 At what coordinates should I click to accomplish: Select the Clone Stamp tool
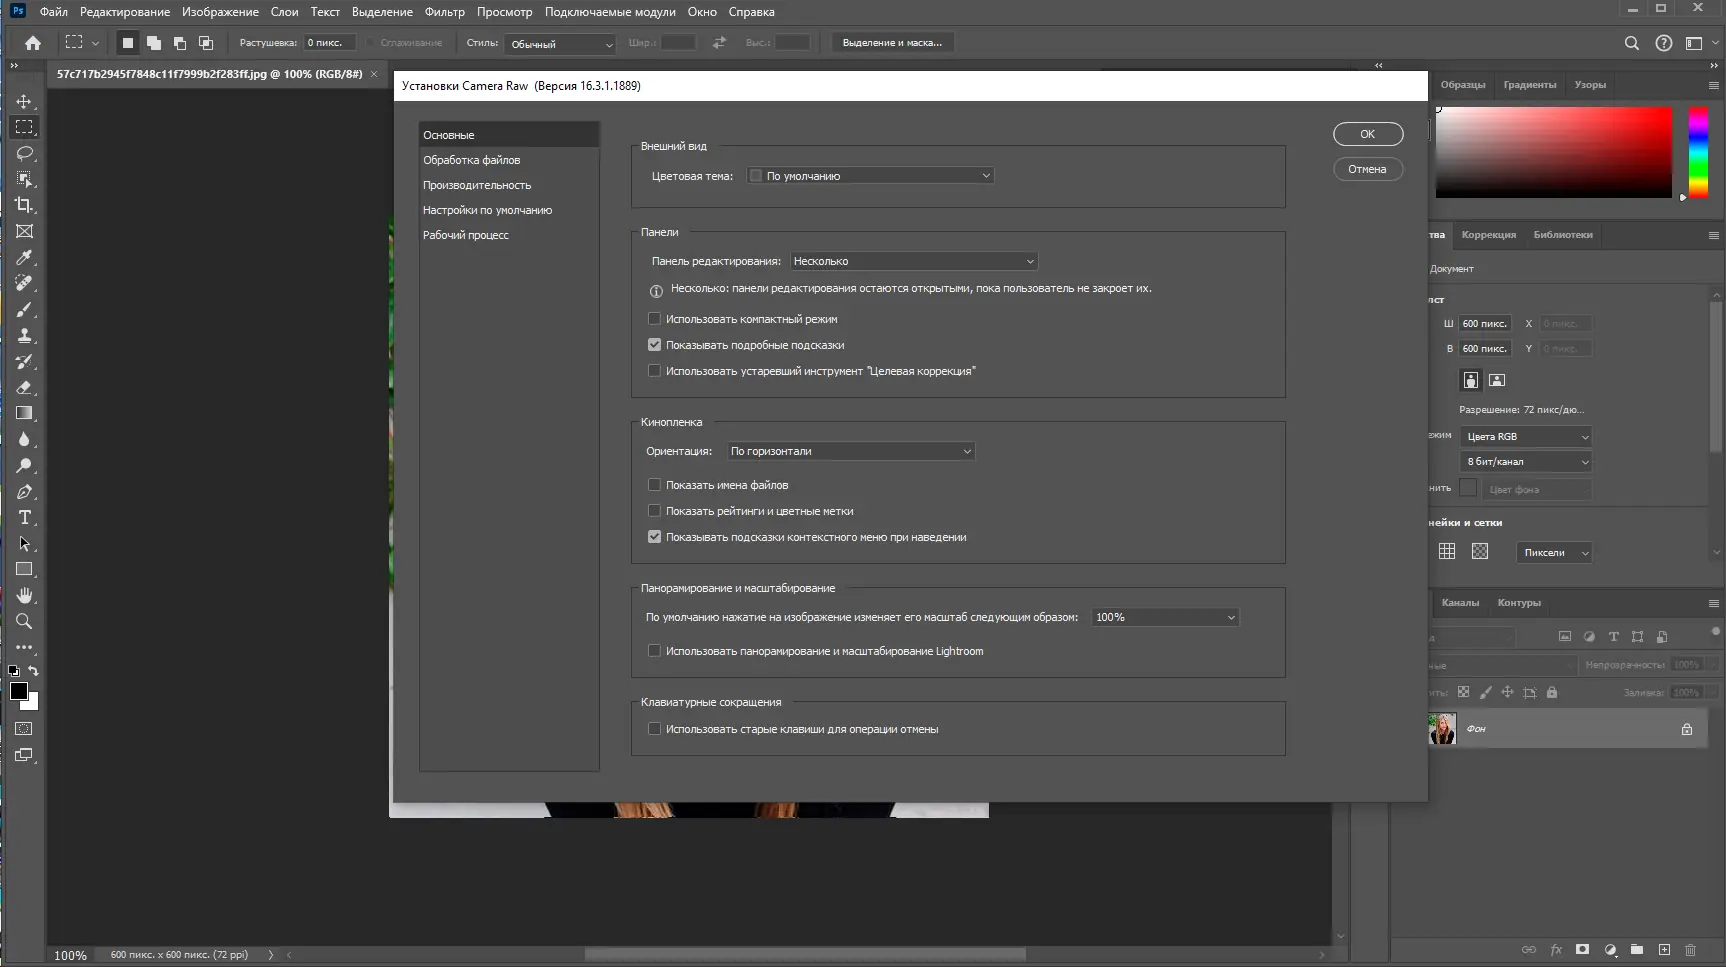coord(24,335)
